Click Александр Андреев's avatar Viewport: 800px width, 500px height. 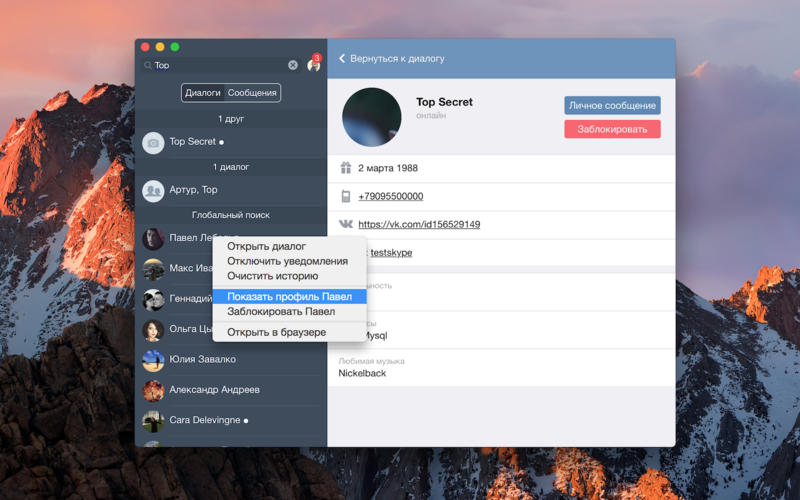(153, 391)
